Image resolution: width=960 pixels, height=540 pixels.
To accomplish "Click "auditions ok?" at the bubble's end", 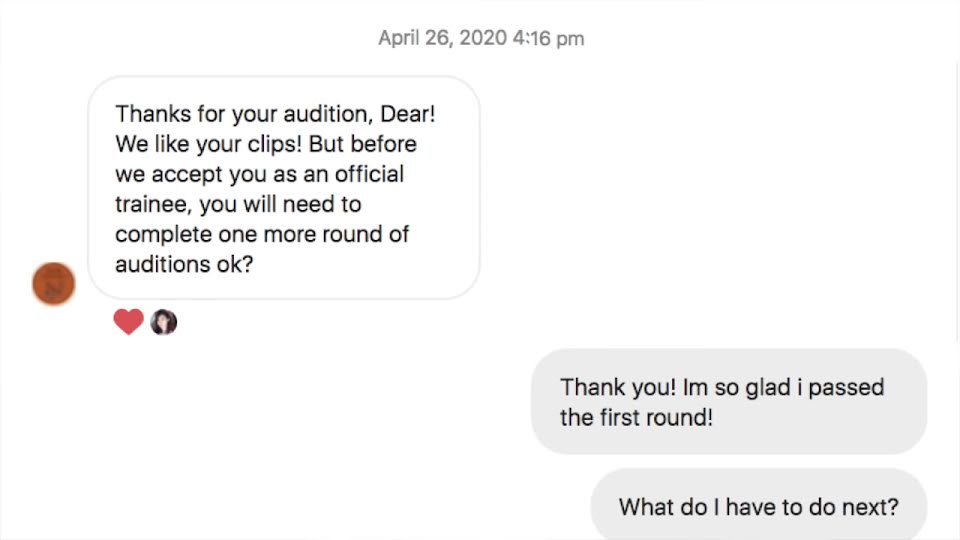I will pyautogui.click(x=183, y=265).
